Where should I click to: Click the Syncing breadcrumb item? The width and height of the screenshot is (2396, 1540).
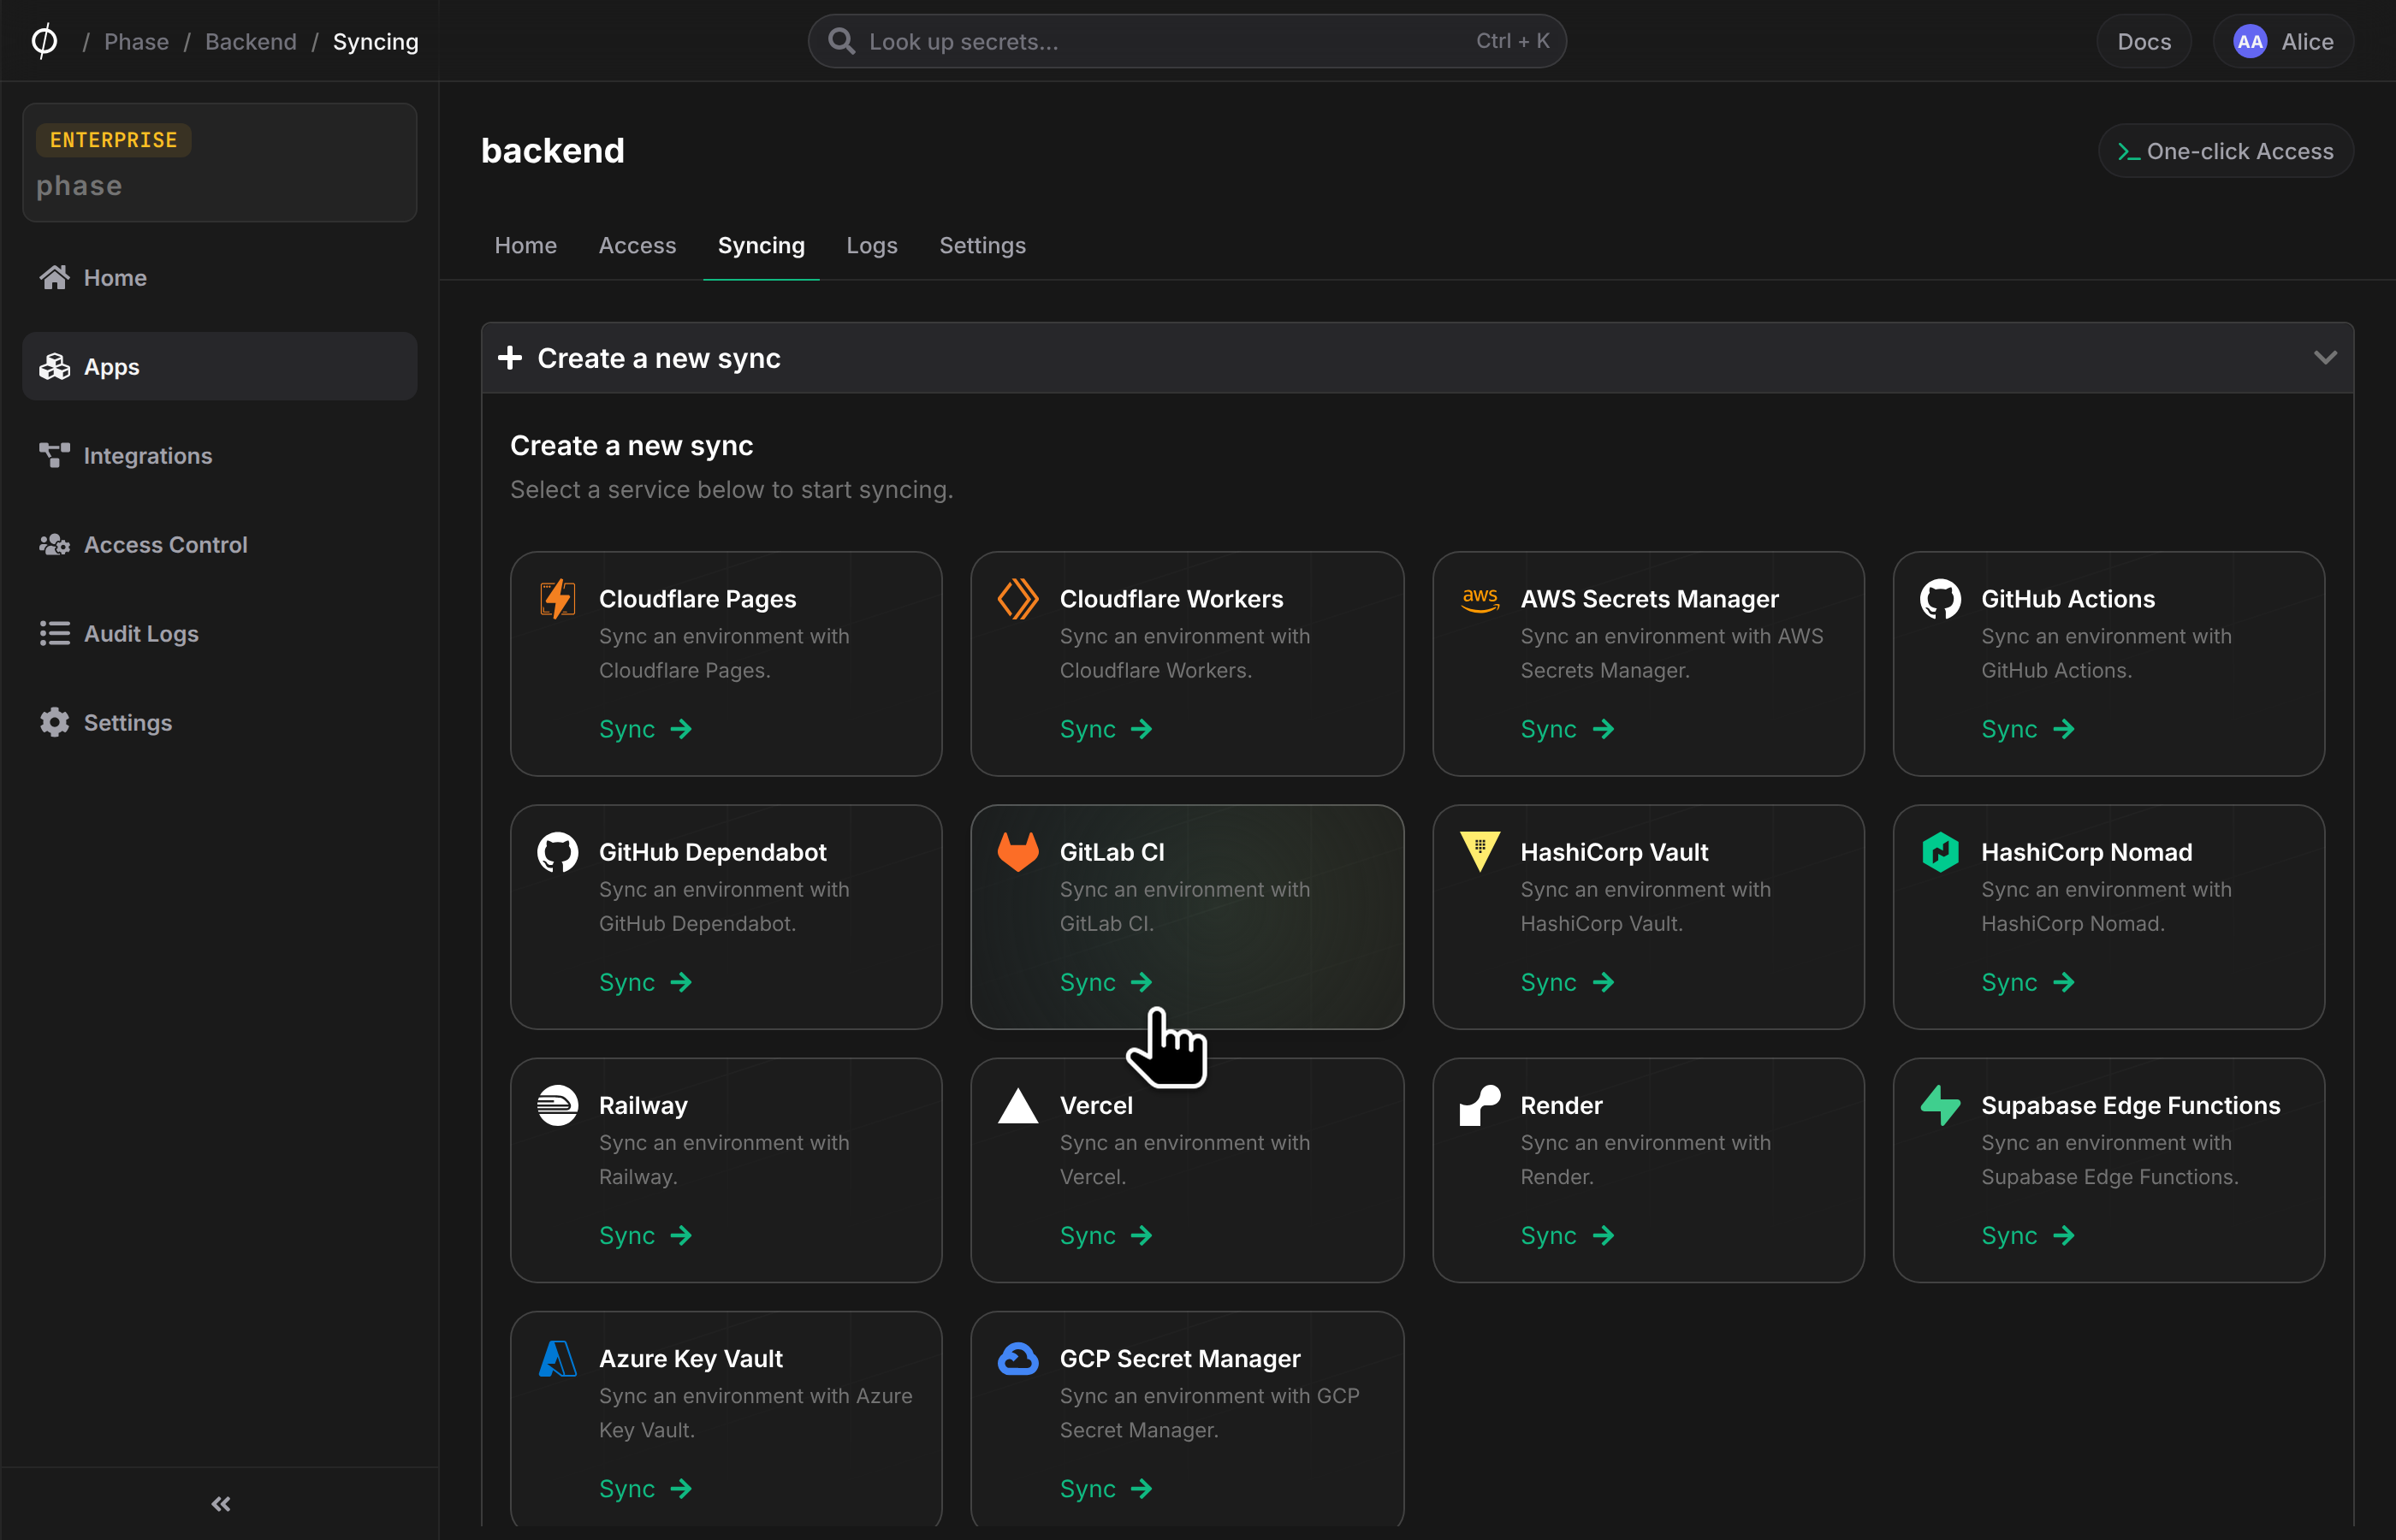coord(375,41)
